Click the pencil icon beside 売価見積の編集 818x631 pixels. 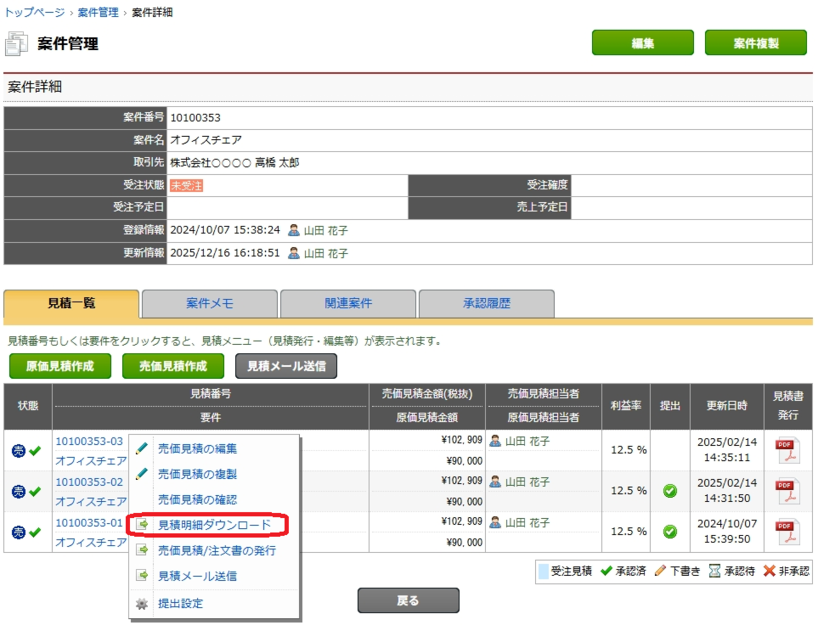pos(141,447)
